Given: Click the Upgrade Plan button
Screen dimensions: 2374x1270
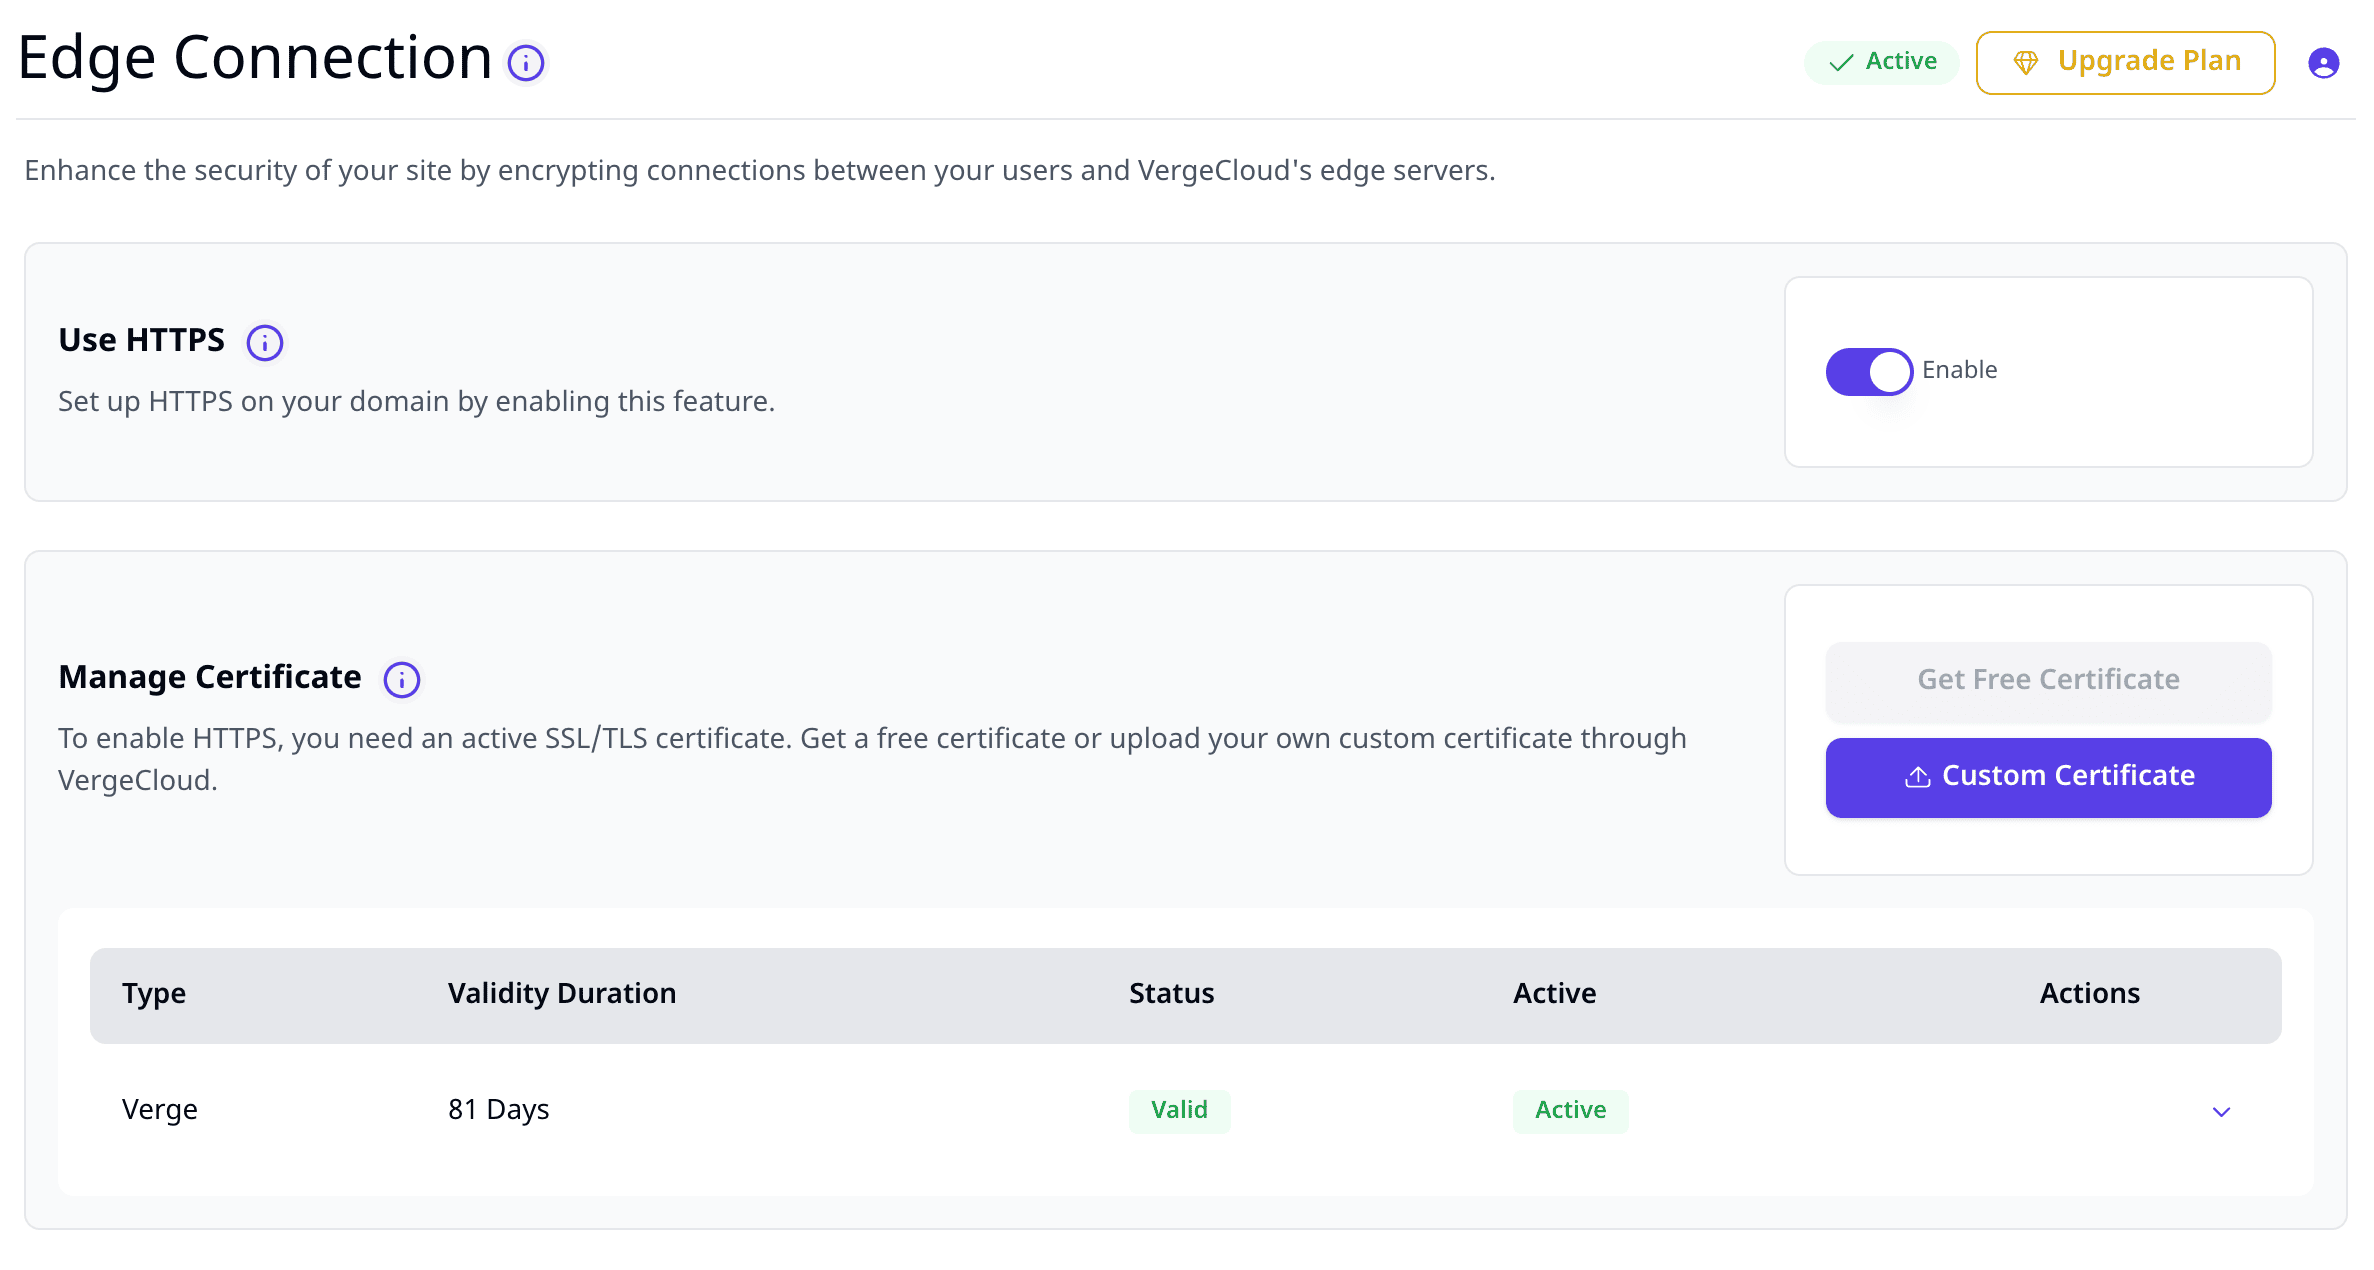Looking at the screenshot, I should [2125, 63].
